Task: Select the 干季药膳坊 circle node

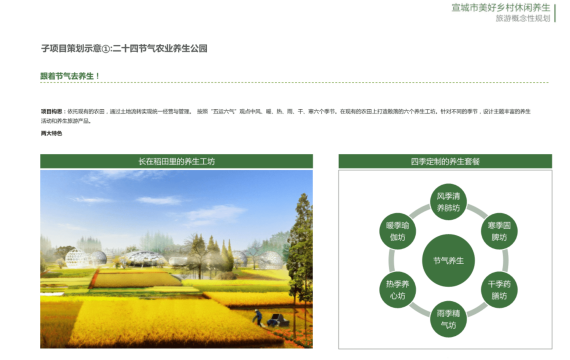Action: 499,290
